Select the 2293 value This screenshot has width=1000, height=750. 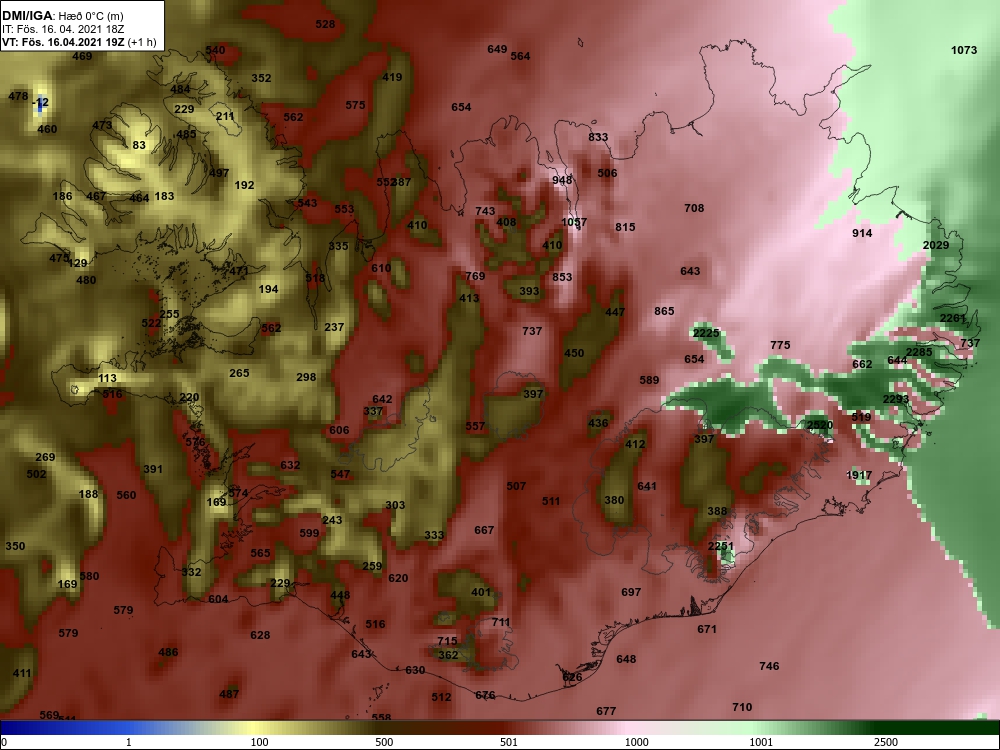coord(895,399)
